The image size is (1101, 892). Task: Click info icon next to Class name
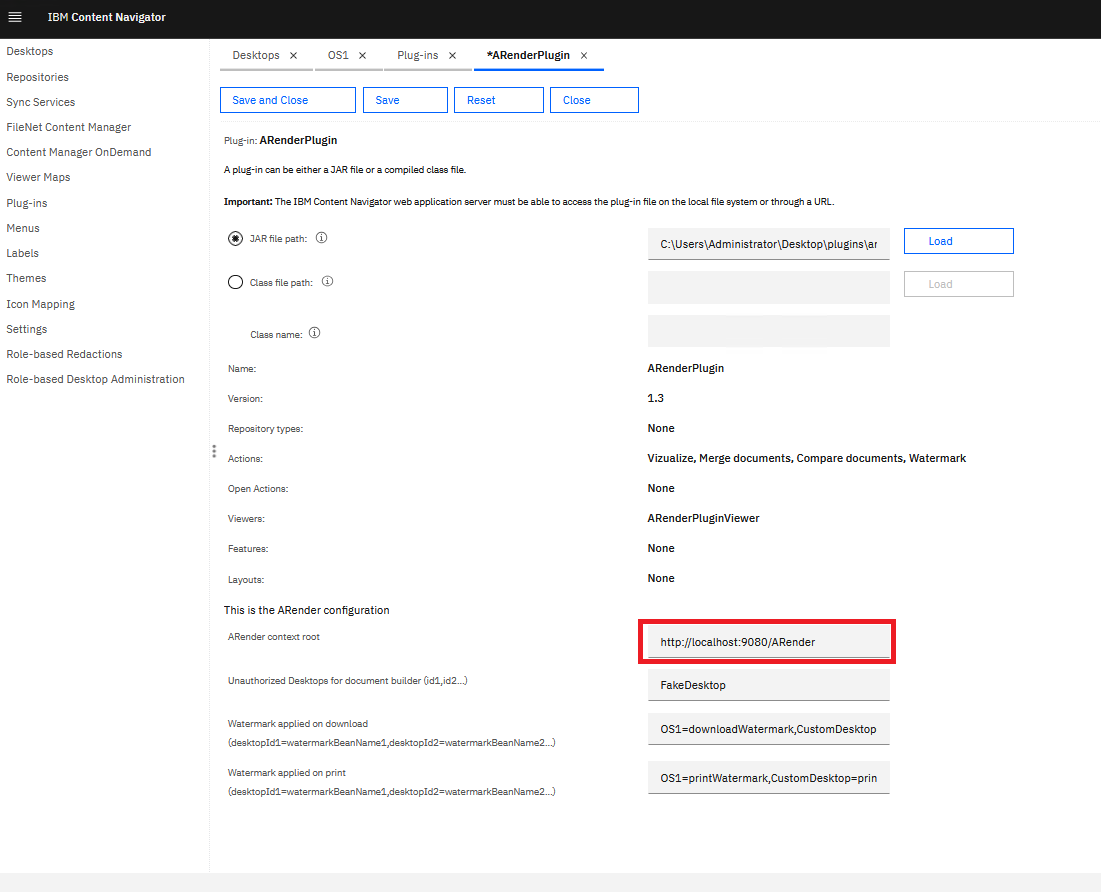coord(315,333)
